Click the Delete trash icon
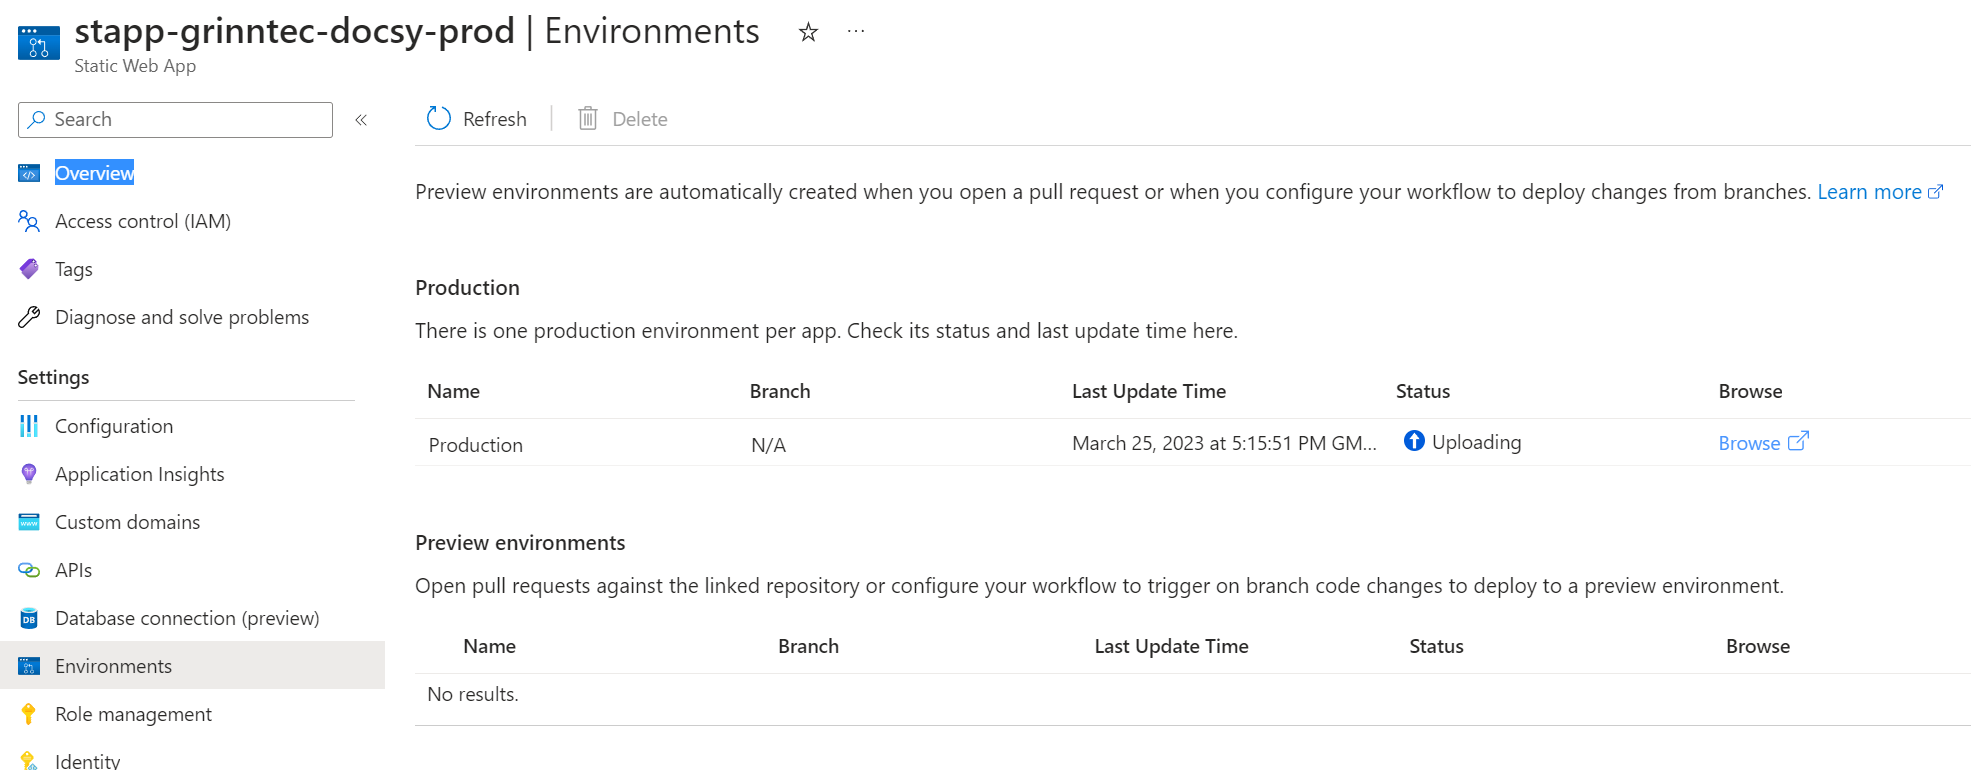 [588, 119]
